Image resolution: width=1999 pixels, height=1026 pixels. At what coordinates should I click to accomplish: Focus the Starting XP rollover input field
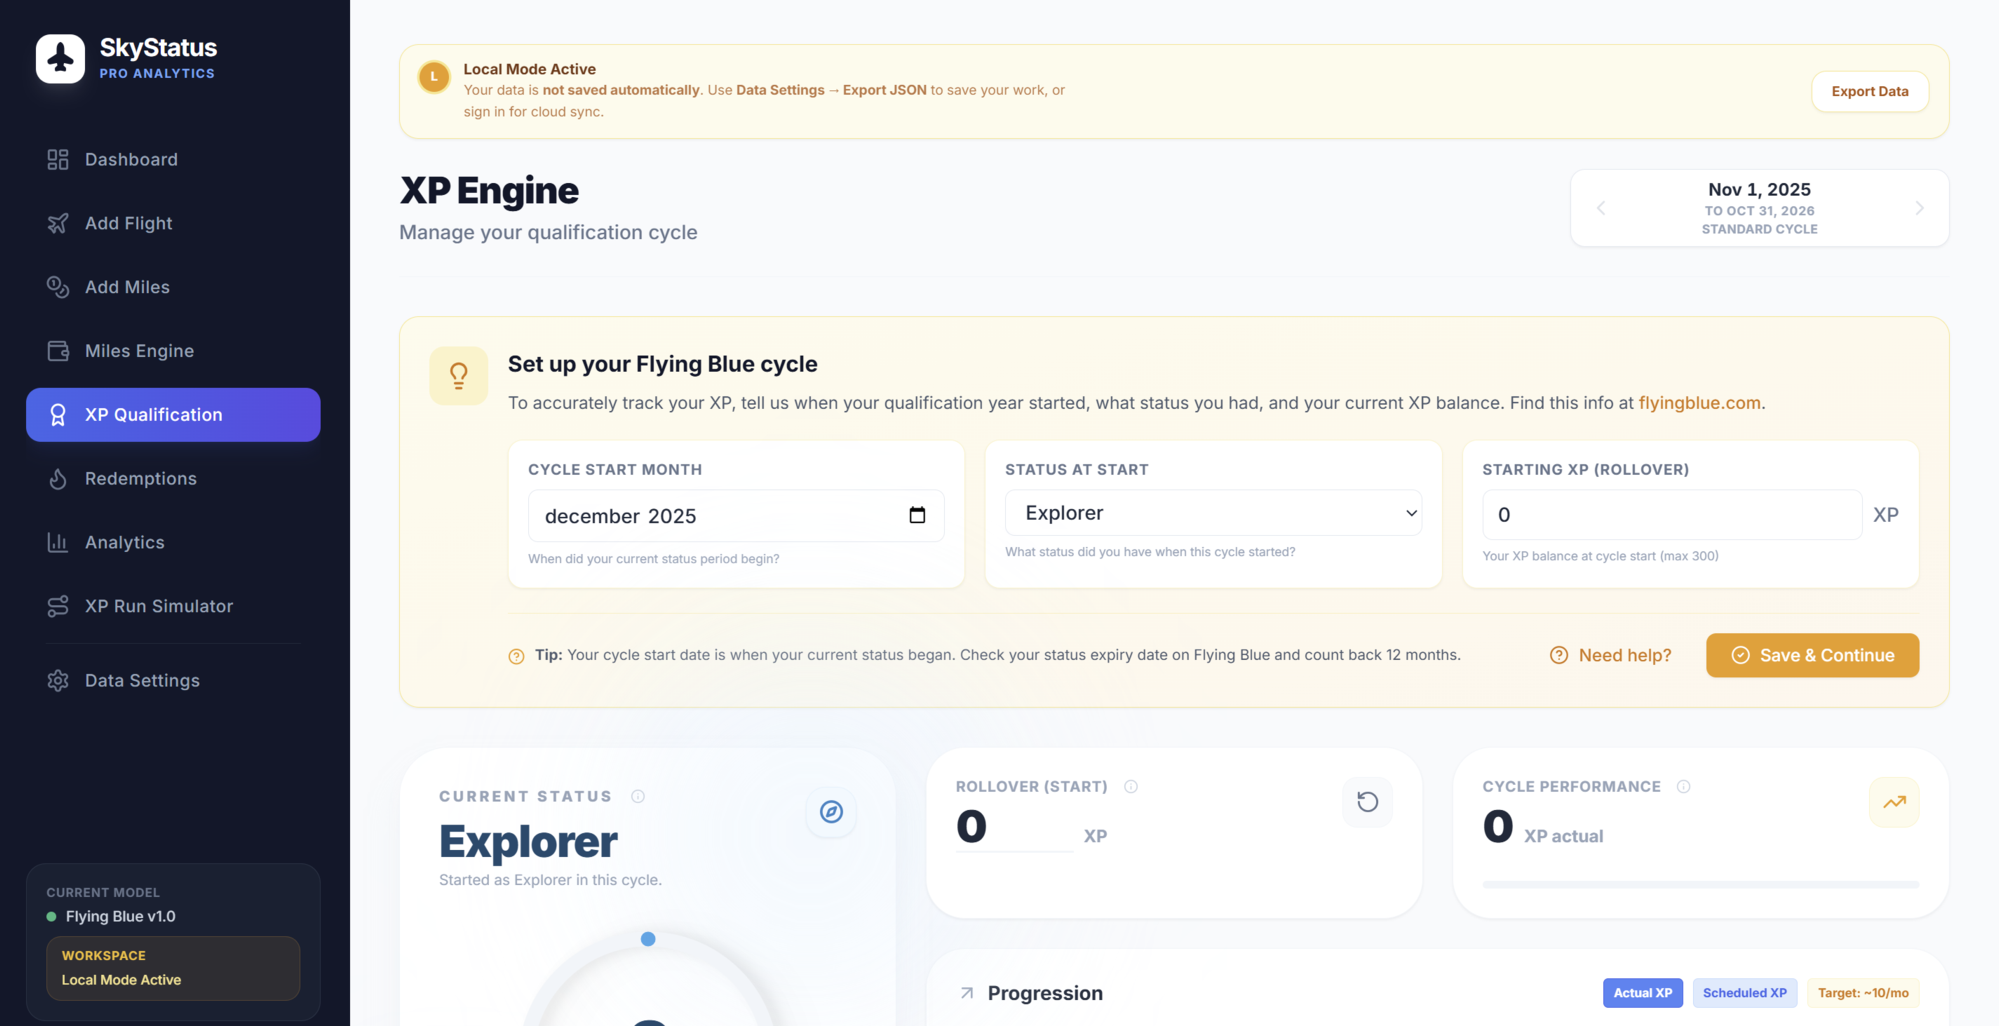coord(1671,515)
